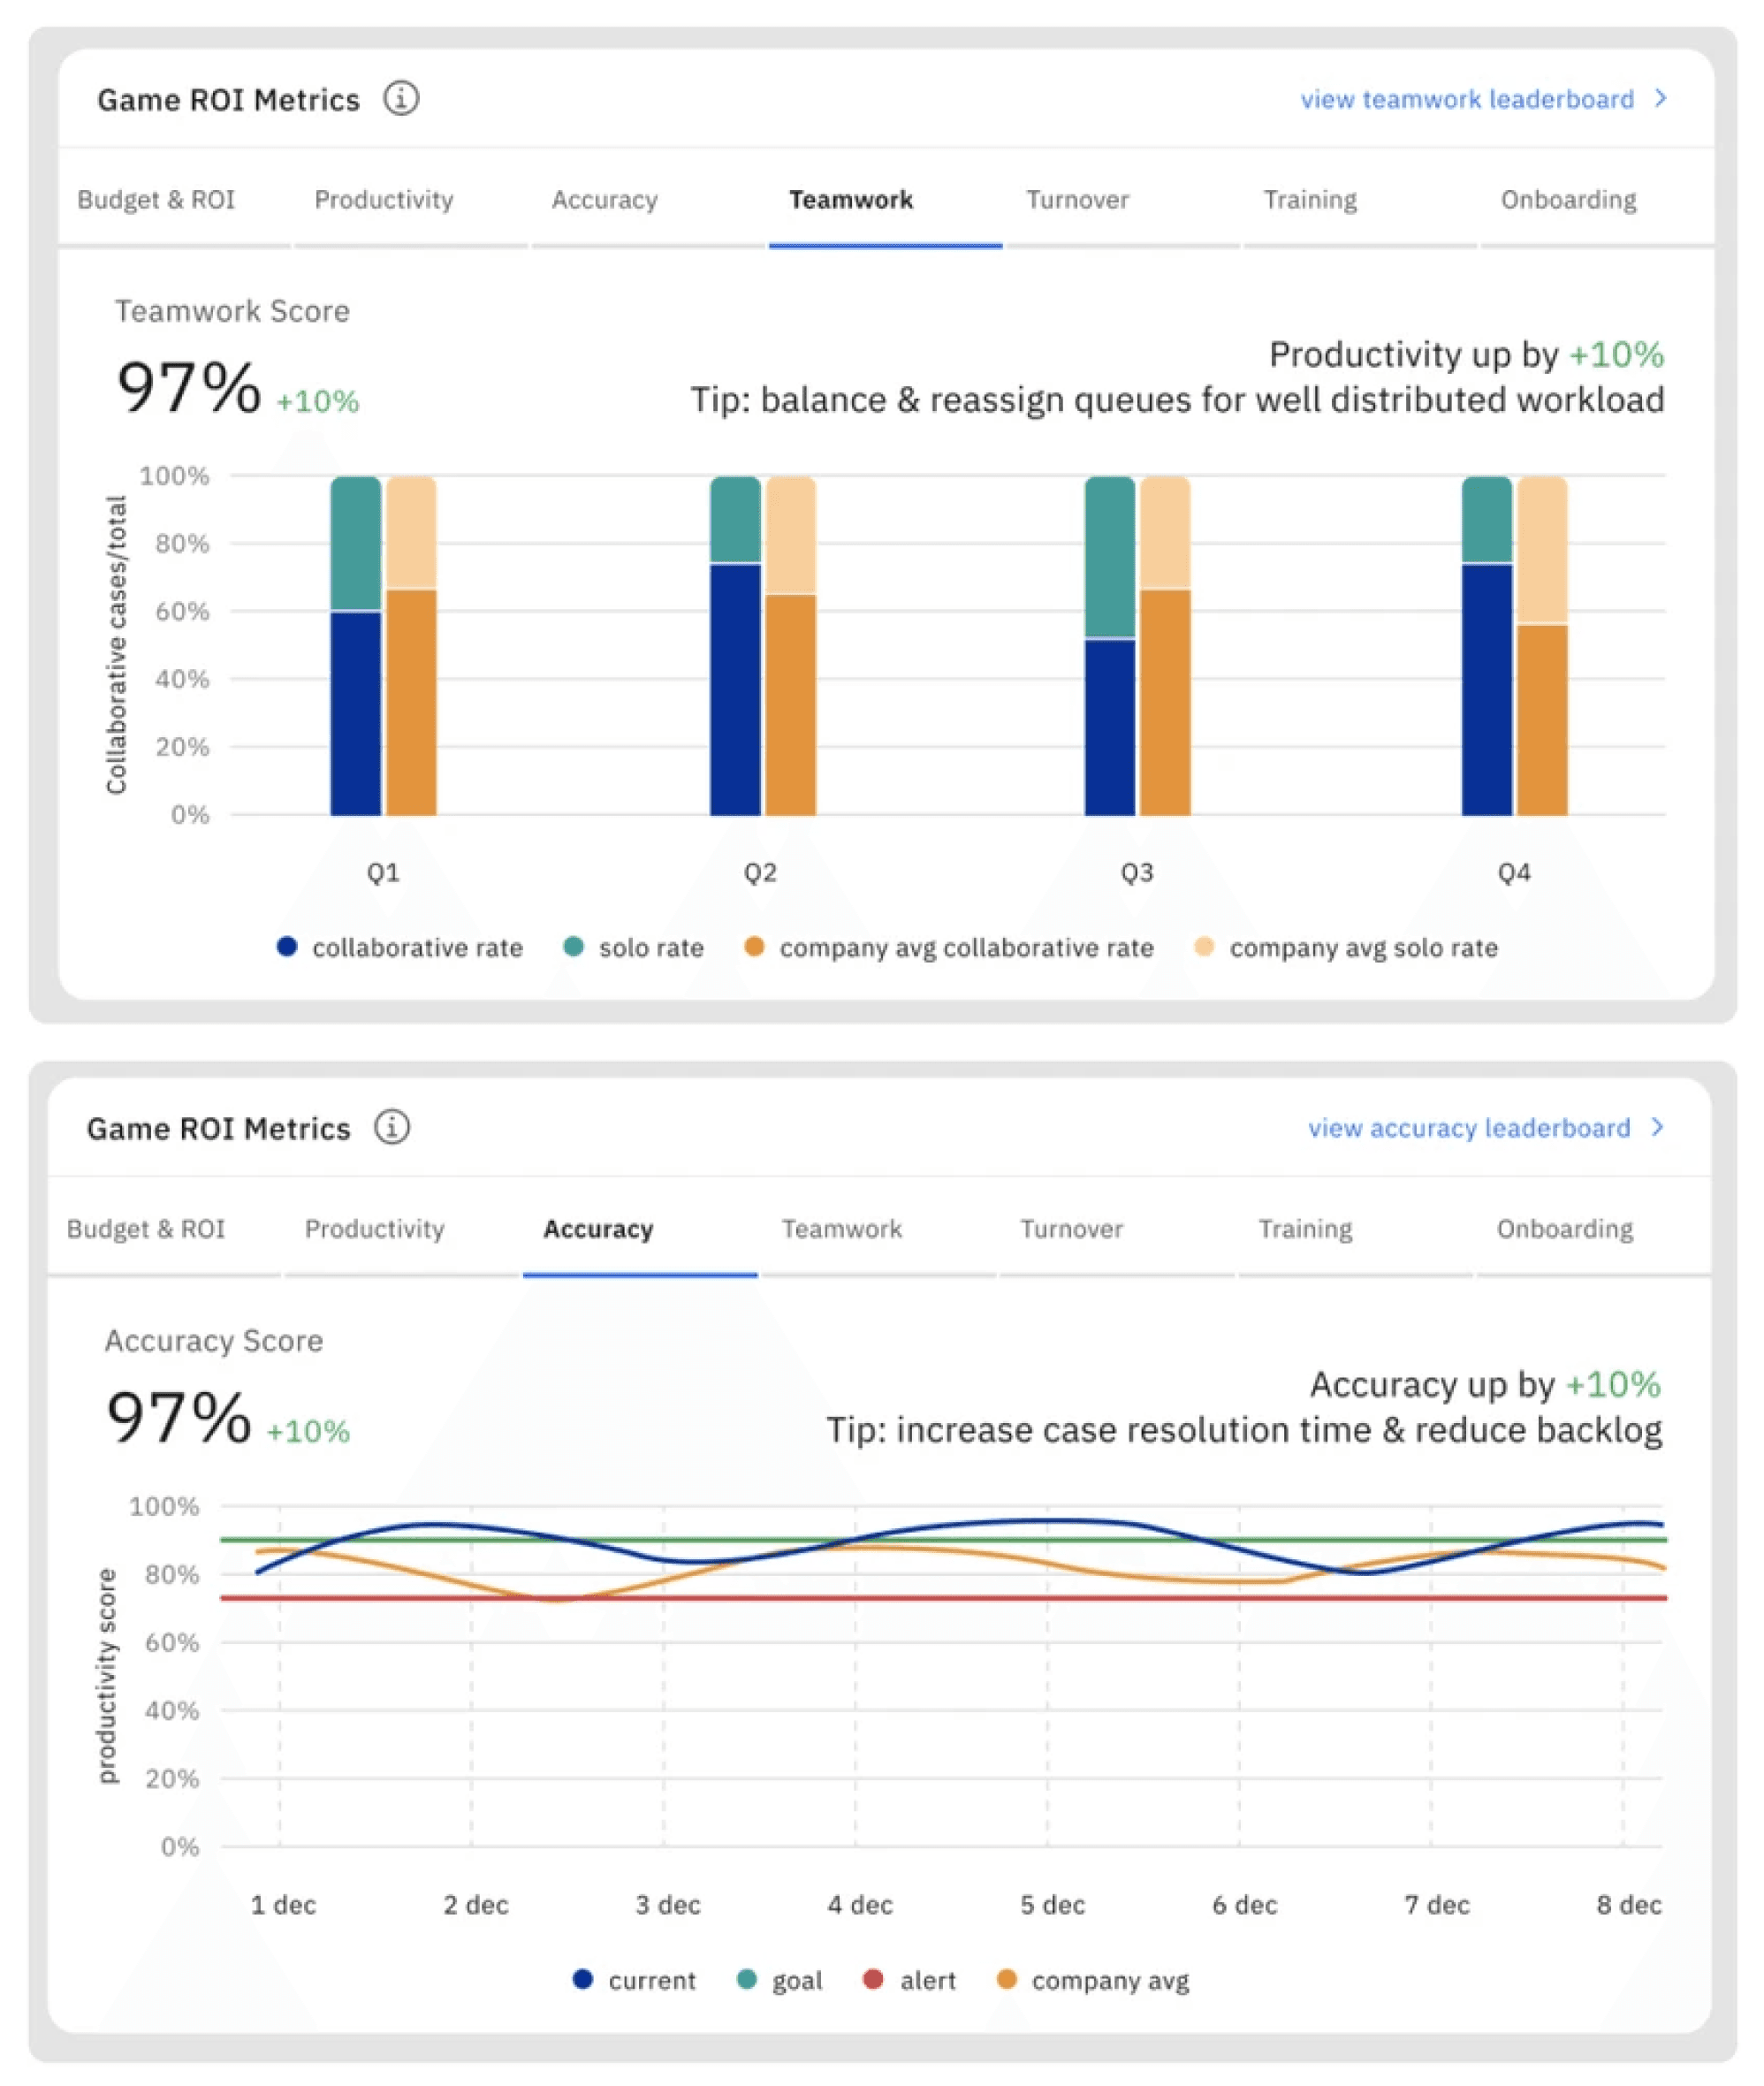The width and height of the screenshot is (1764, 2086).
Task: Click Q4 light orange company avg solo segment
Action: [1542, 550]
